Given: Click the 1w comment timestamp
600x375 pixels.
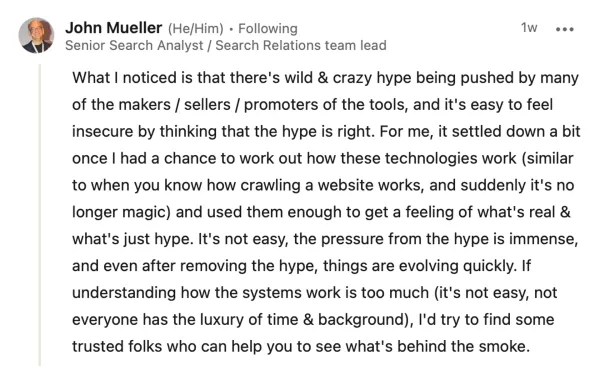Looking at the screenshot, I should 529,28.
